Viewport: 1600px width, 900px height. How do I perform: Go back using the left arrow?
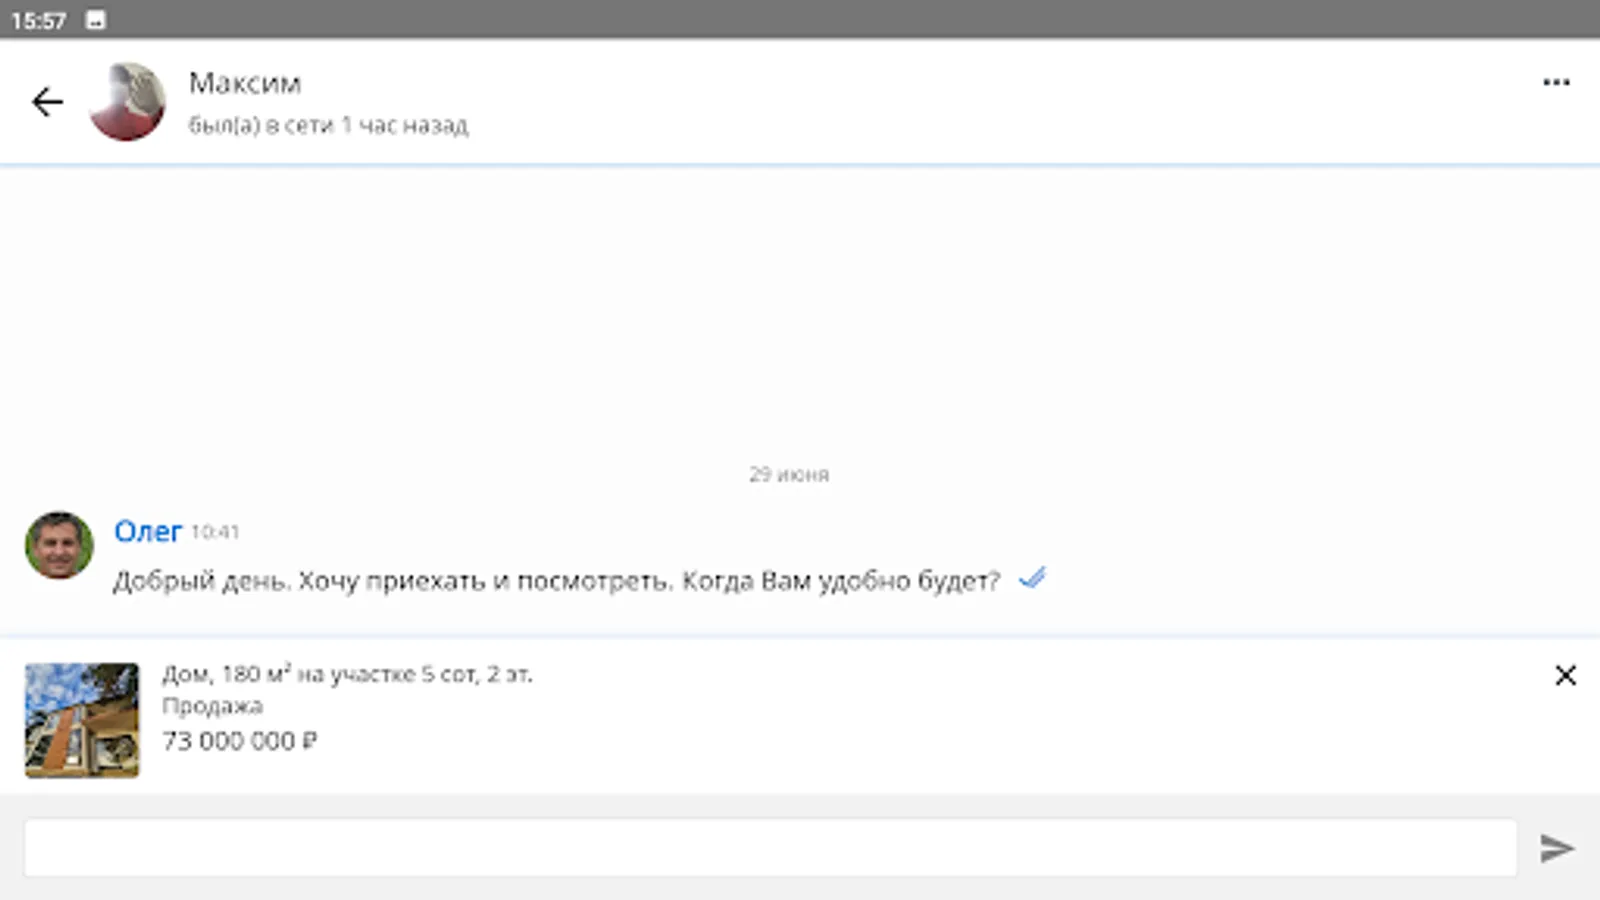coord(47,101)
